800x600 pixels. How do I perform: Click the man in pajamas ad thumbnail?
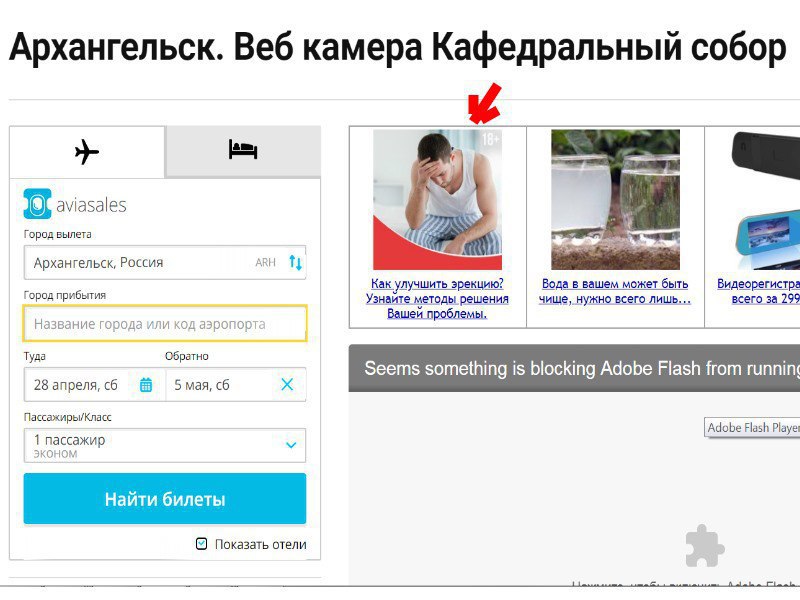[438, 199]
